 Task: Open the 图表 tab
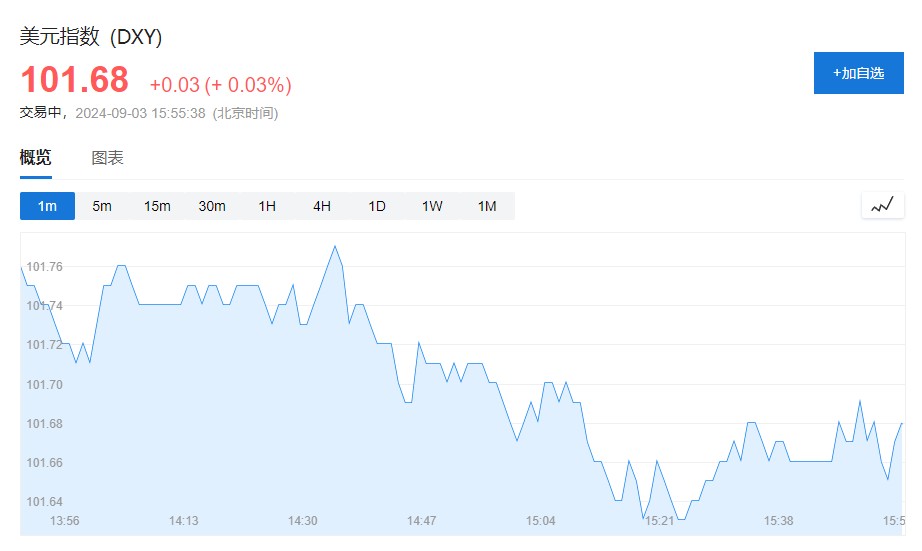coord(107,158)
